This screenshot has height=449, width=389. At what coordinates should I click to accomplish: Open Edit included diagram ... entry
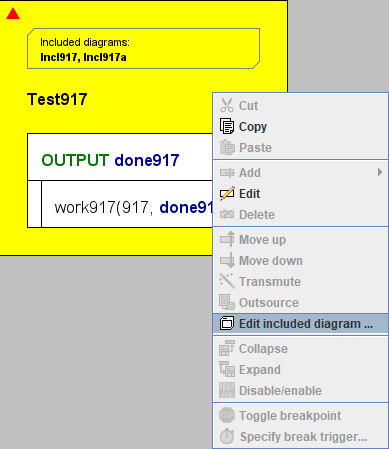[x=300, y=323]
